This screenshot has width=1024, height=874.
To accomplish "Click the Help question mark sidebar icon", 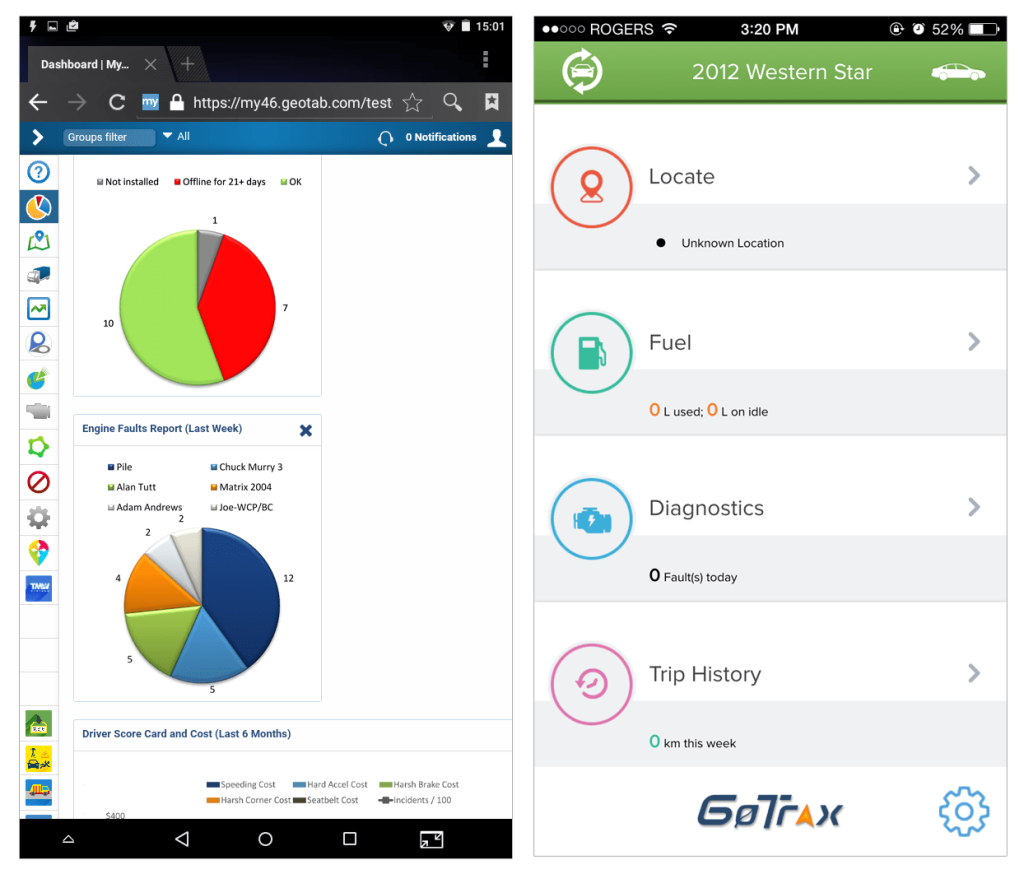I will (x=39, y=172).
